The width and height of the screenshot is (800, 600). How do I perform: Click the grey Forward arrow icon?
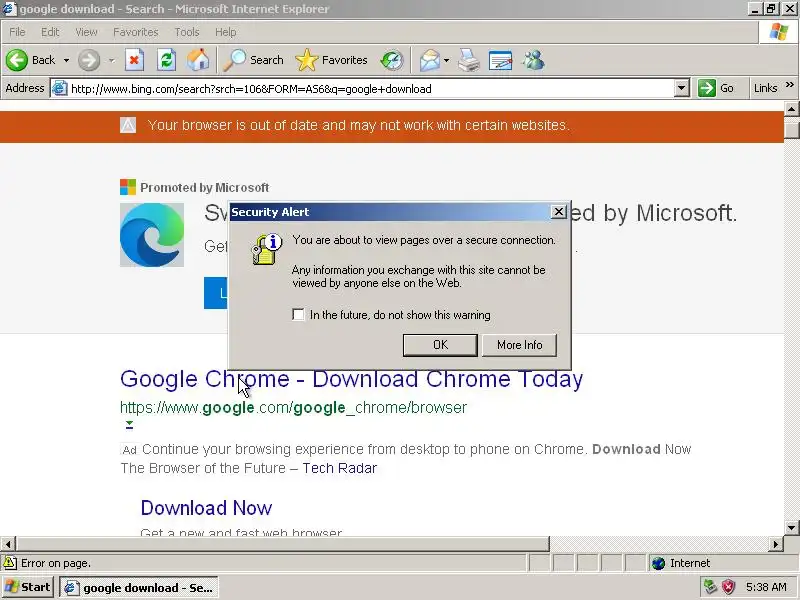(x=89, y=60)
